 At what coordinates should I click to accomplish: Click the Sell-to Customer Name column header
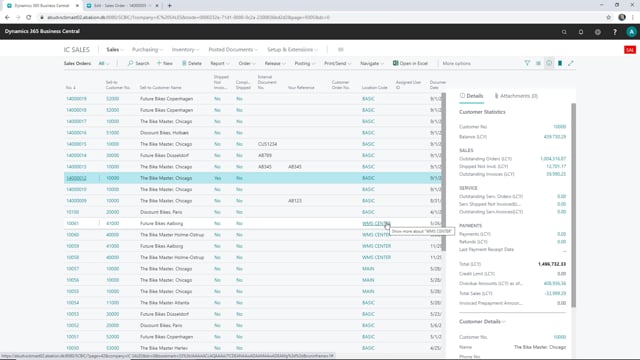[160, 87]
